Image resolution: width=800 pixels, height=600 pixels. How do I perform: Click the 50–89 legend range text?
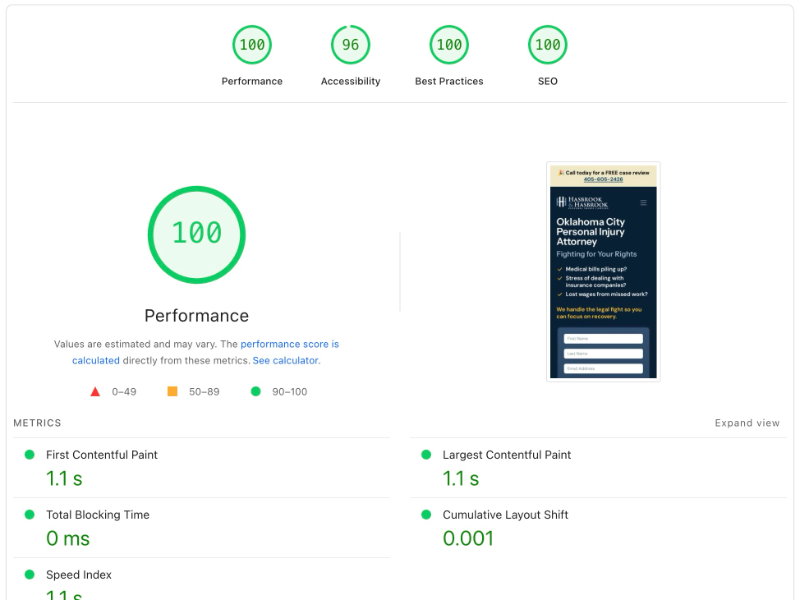pos(204,392)
